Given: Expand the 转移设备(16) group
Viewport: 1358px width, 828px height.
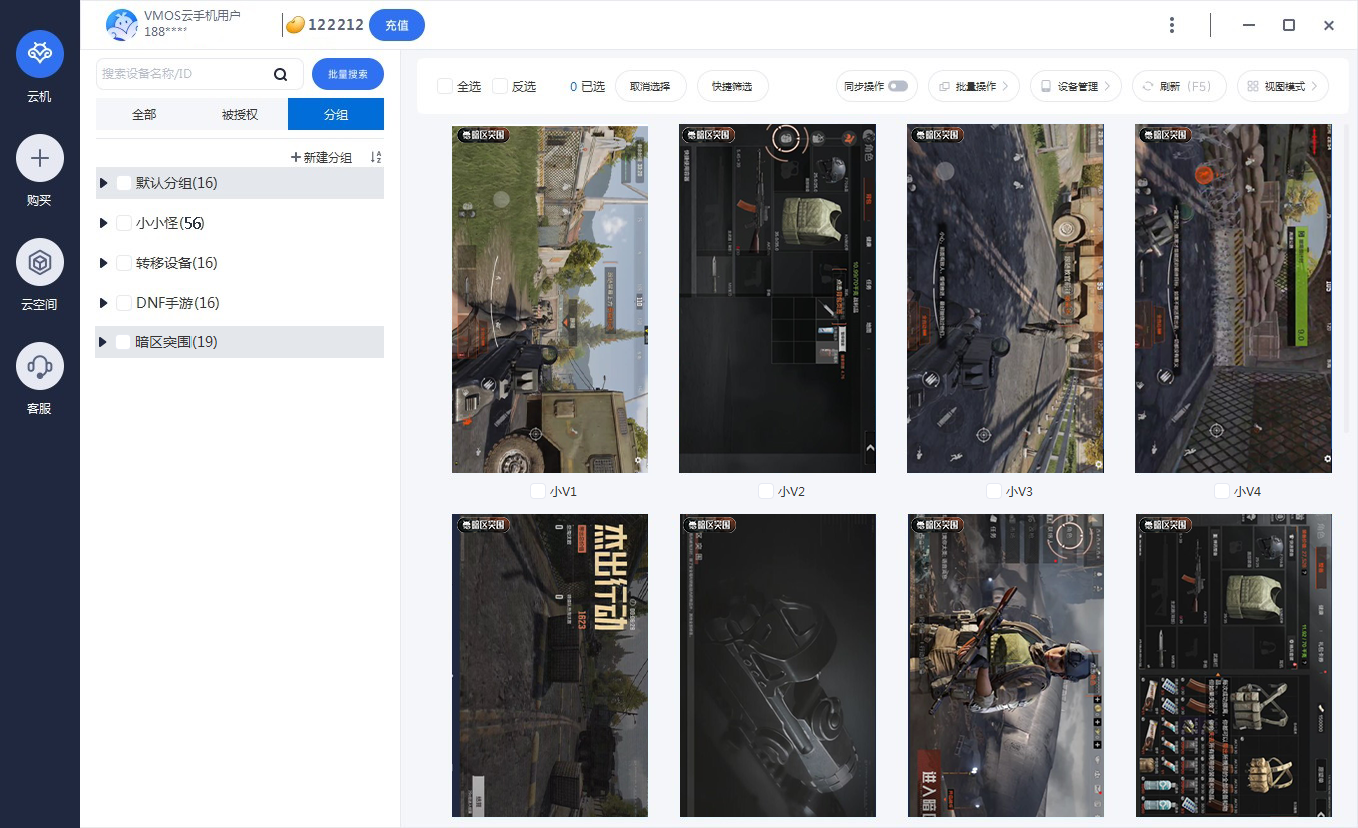Looking at the screenshot, I should (103, 263).
